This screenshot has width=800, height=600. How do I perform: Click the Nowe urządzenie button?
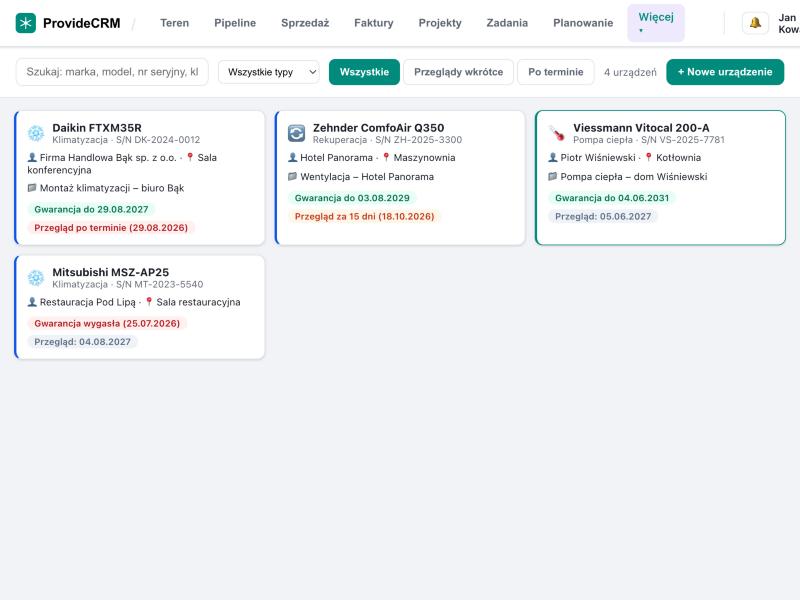725,72
